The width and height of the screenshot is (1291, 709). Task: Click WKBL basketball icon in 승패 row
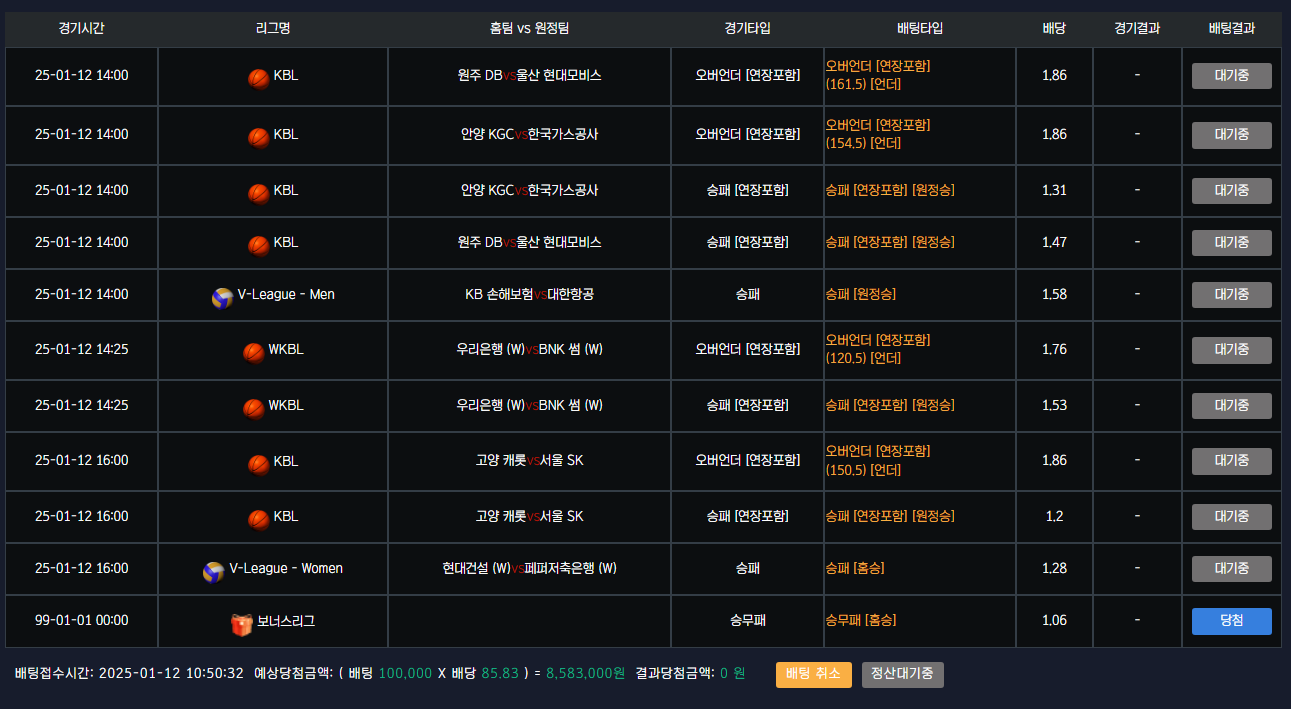coord(254,408)
